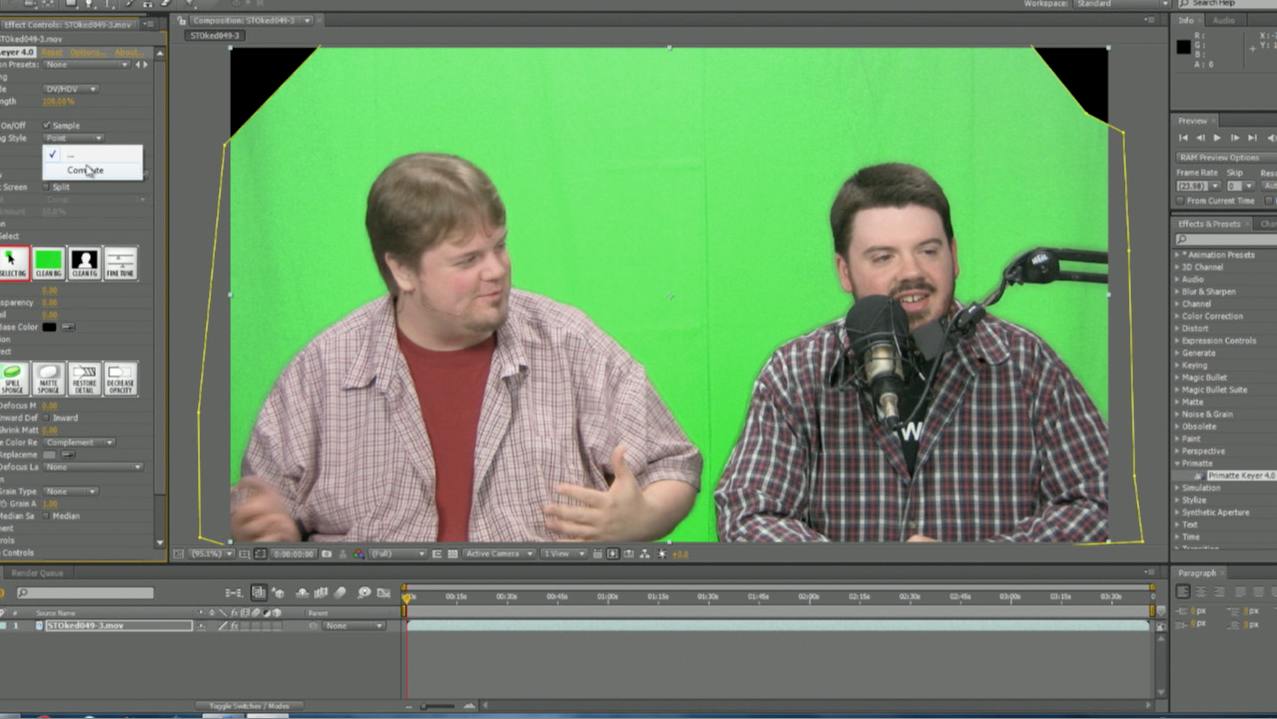Image resolution: width=1277 pixels, height=719 pixels.
Task: Select the DECREASE OPACITY tool
Action: pos(120,379)
